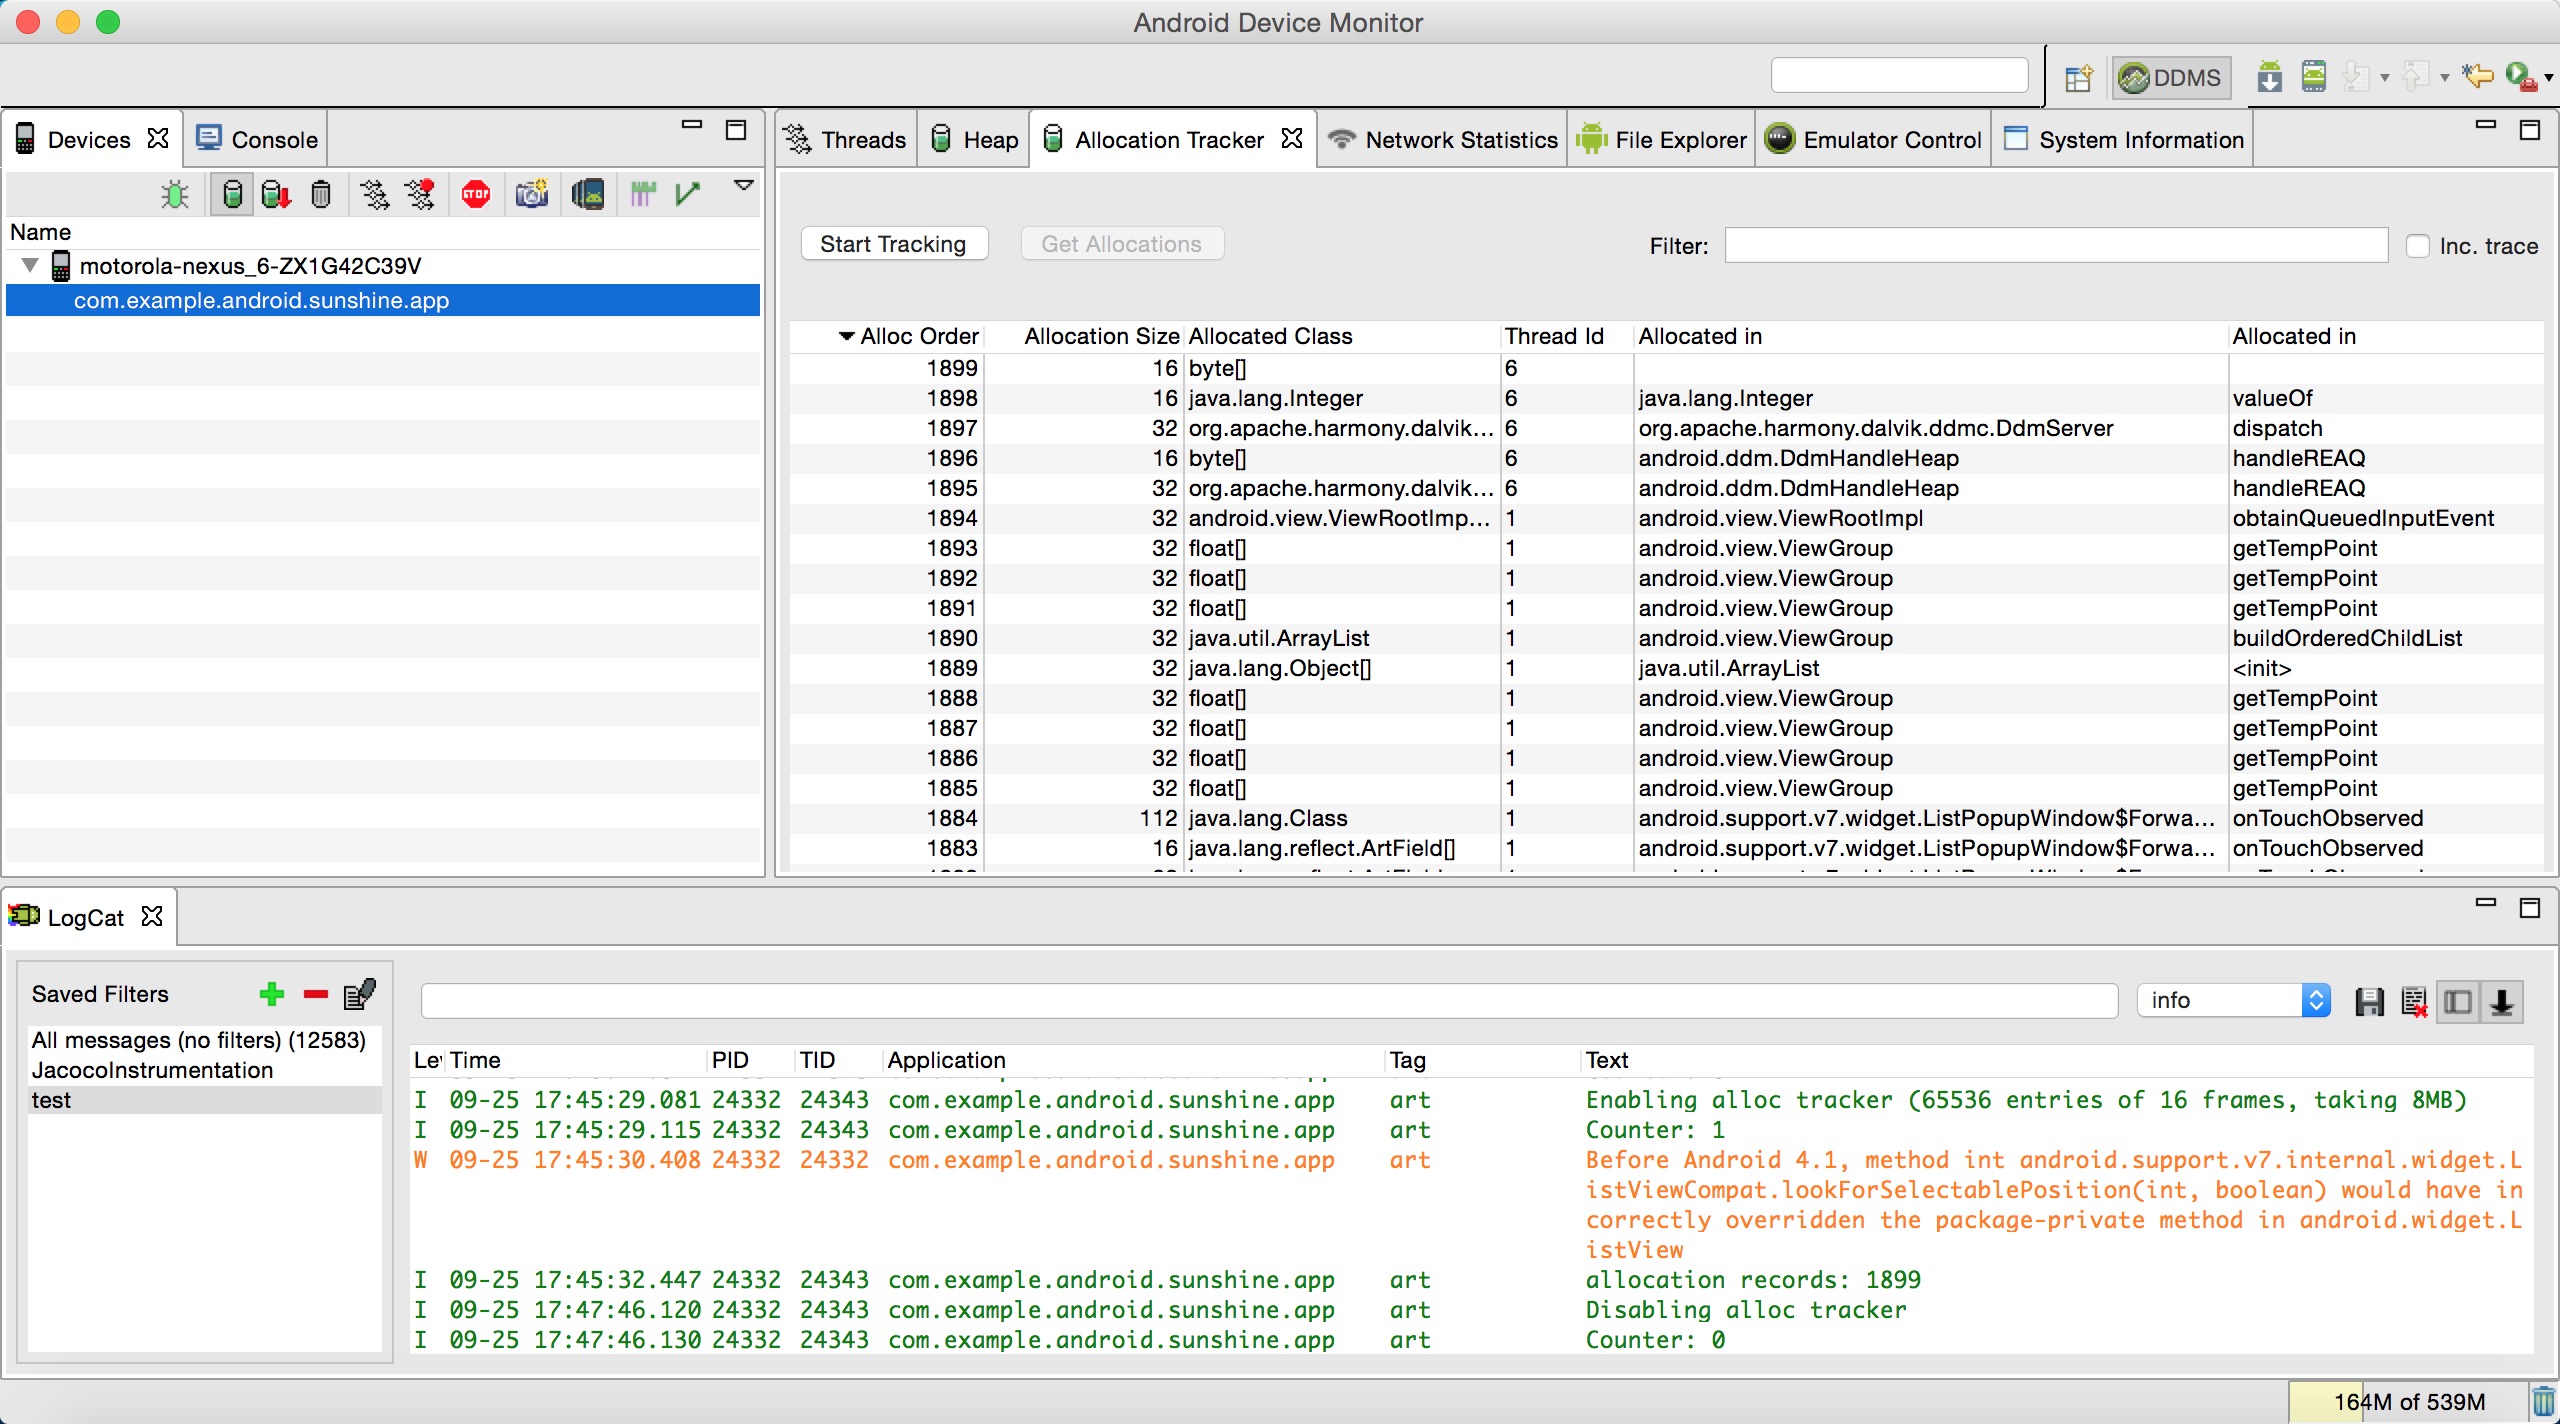Open the Network Statistics tab
2560x1424 pixels.
click(1443, 140)
